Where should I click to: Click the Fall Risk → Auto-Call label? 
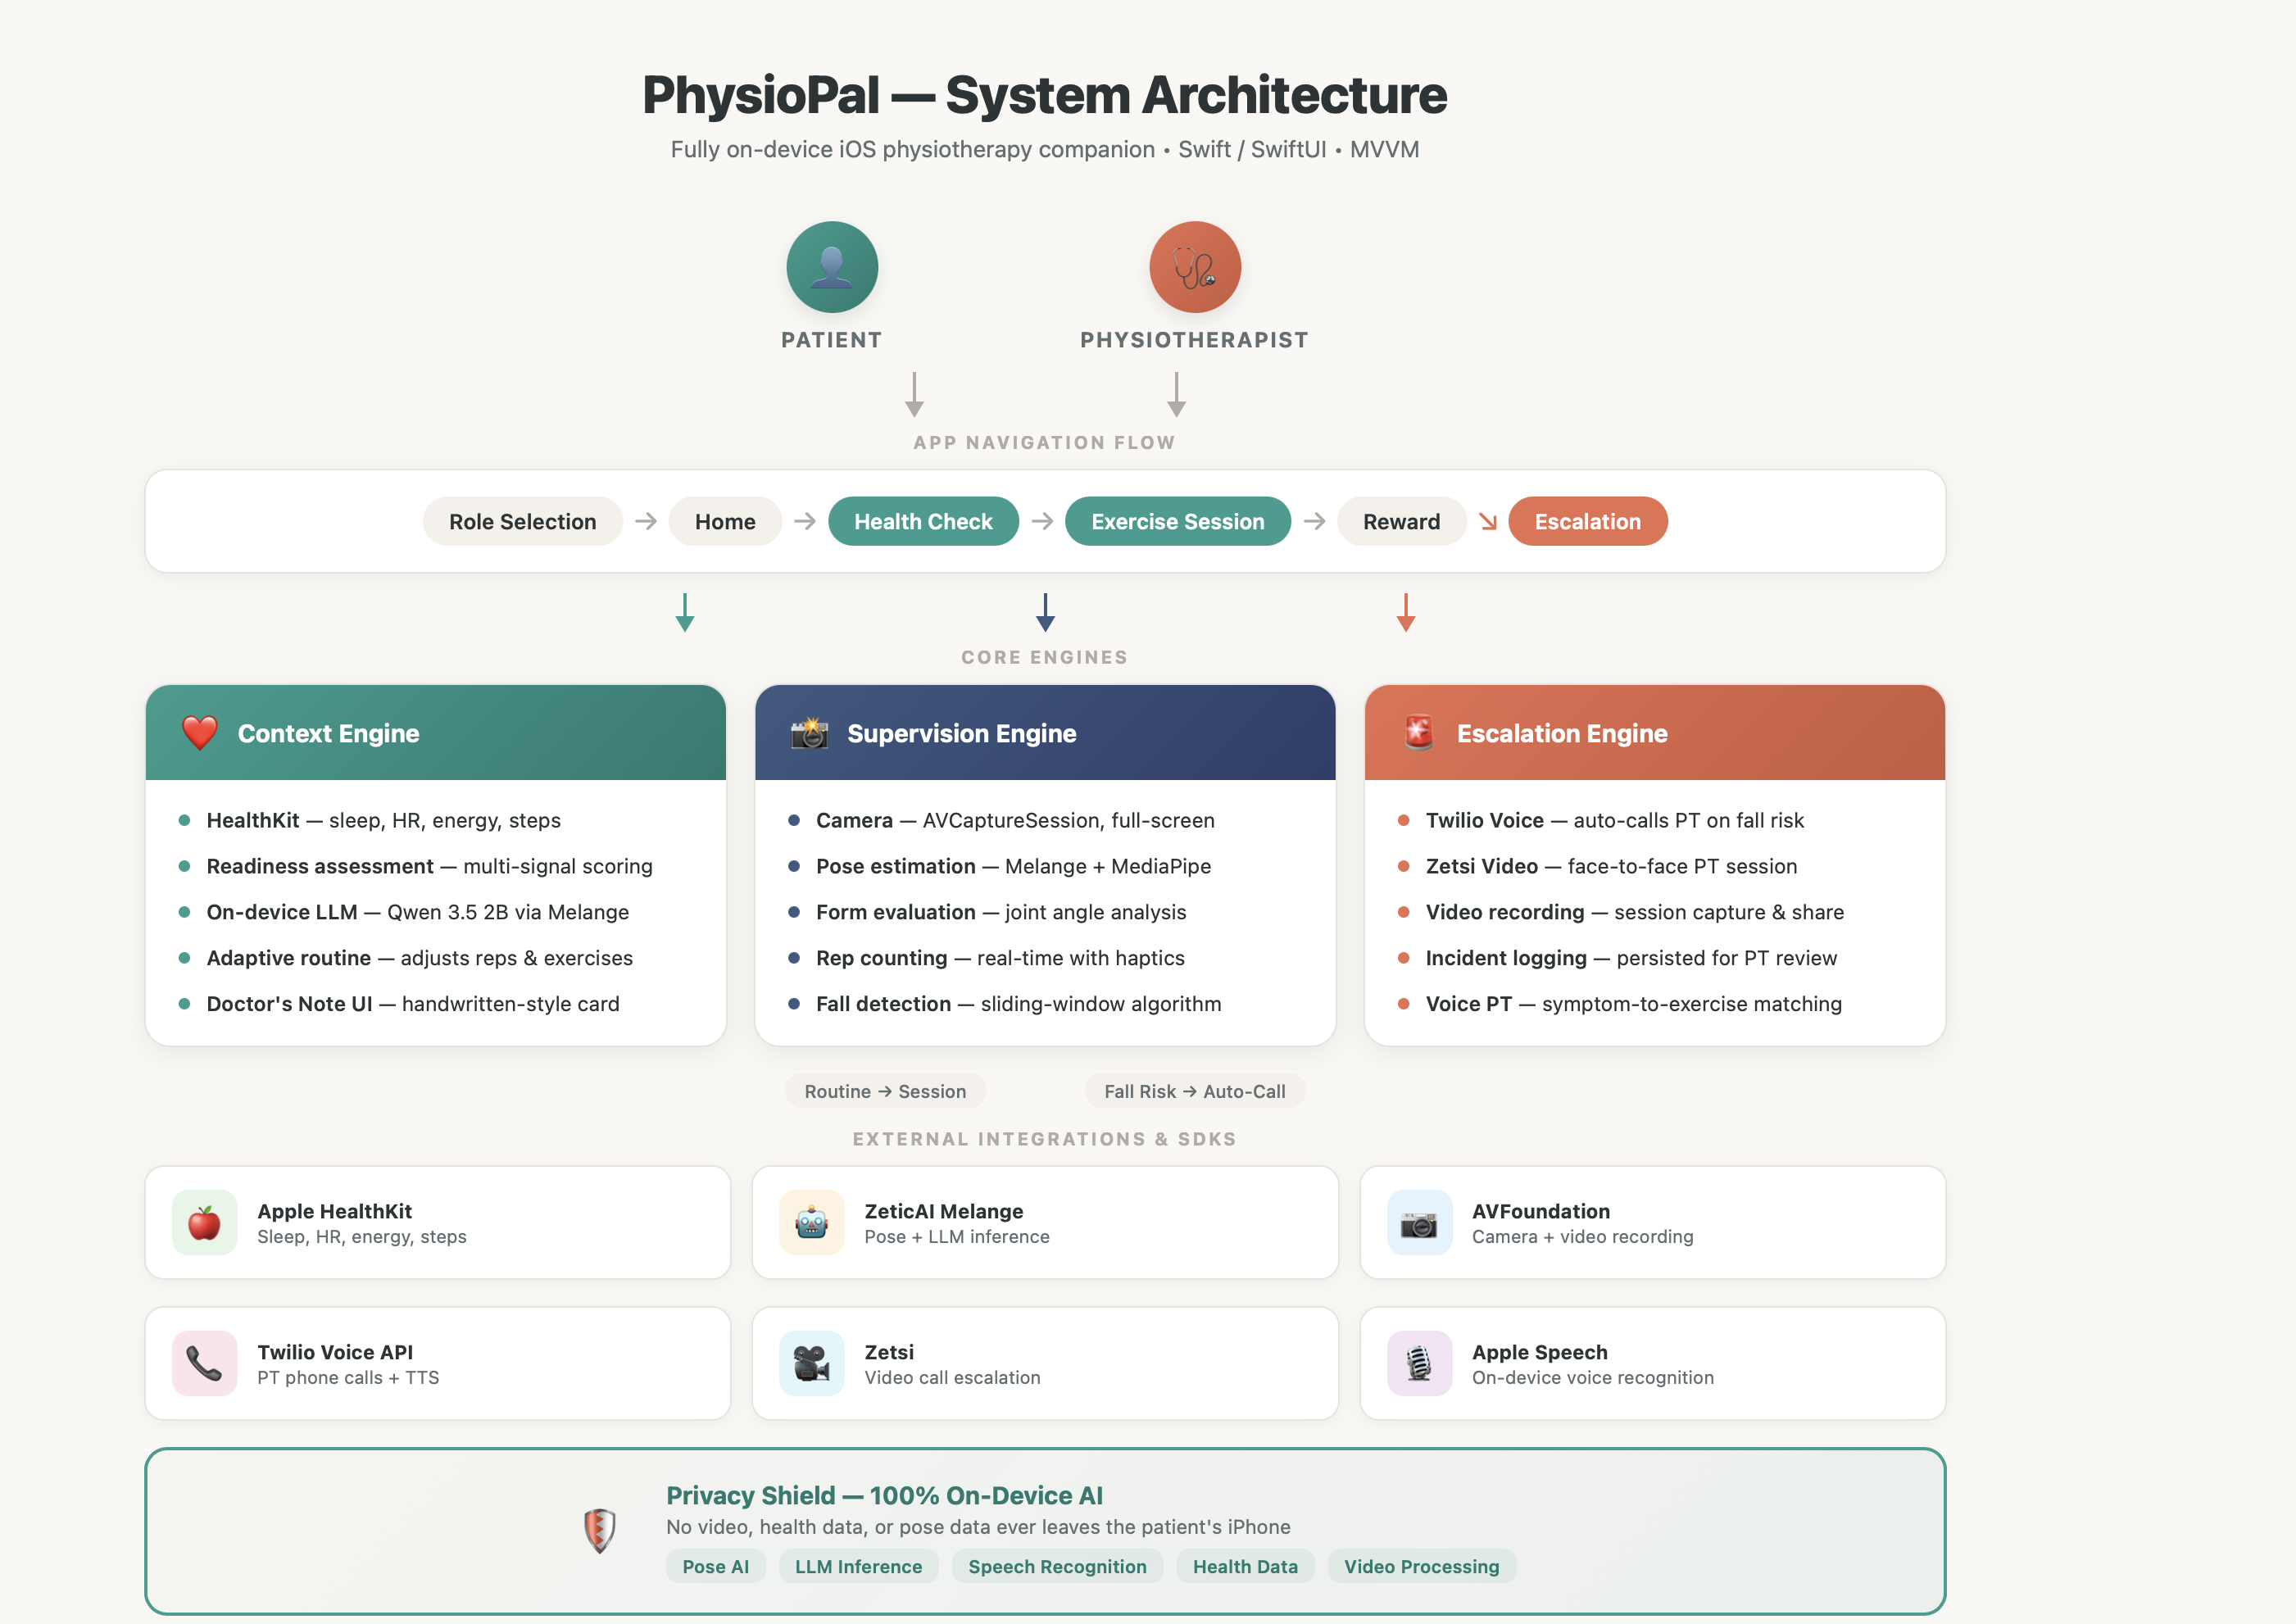point(1194,1091)
